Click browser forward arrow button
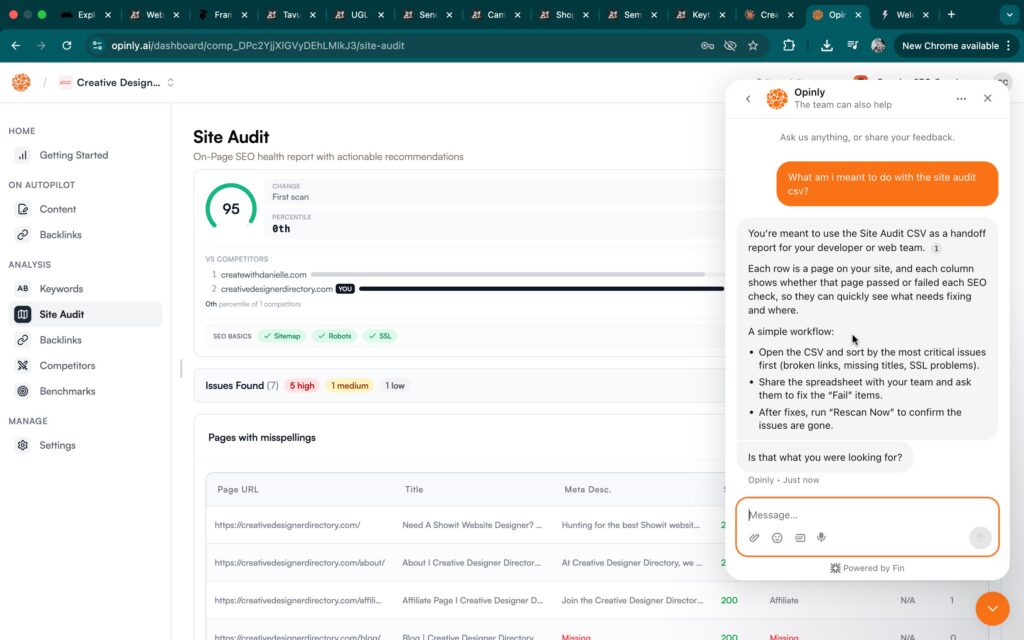This screenshot has width=1024, height=640. (40, 46)
